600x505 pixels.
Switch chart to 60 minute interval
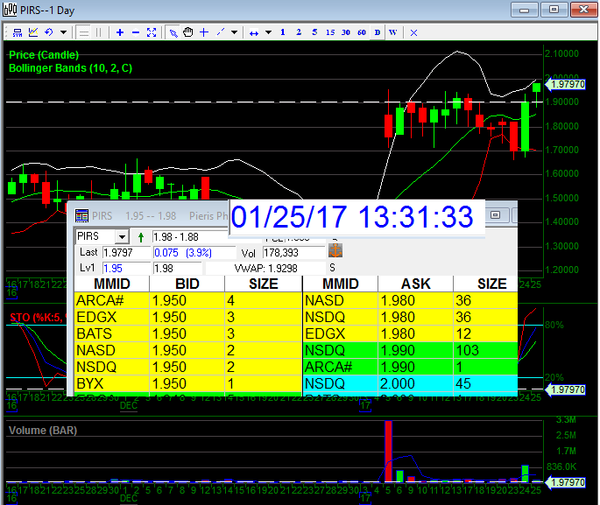tap(361, 32)
